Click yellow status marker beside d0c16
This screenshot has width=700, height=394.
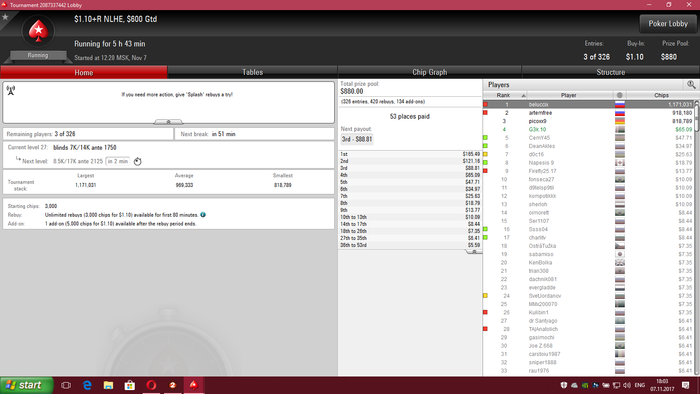(x=485, y=154)
